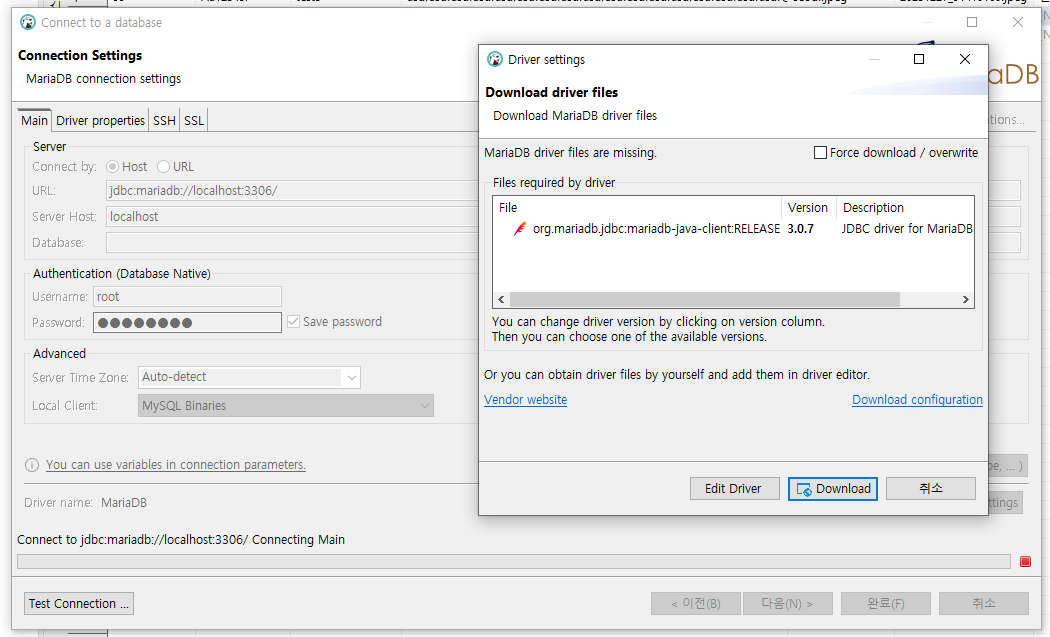Click the MariaDB driver feather icon

(520, 229)
